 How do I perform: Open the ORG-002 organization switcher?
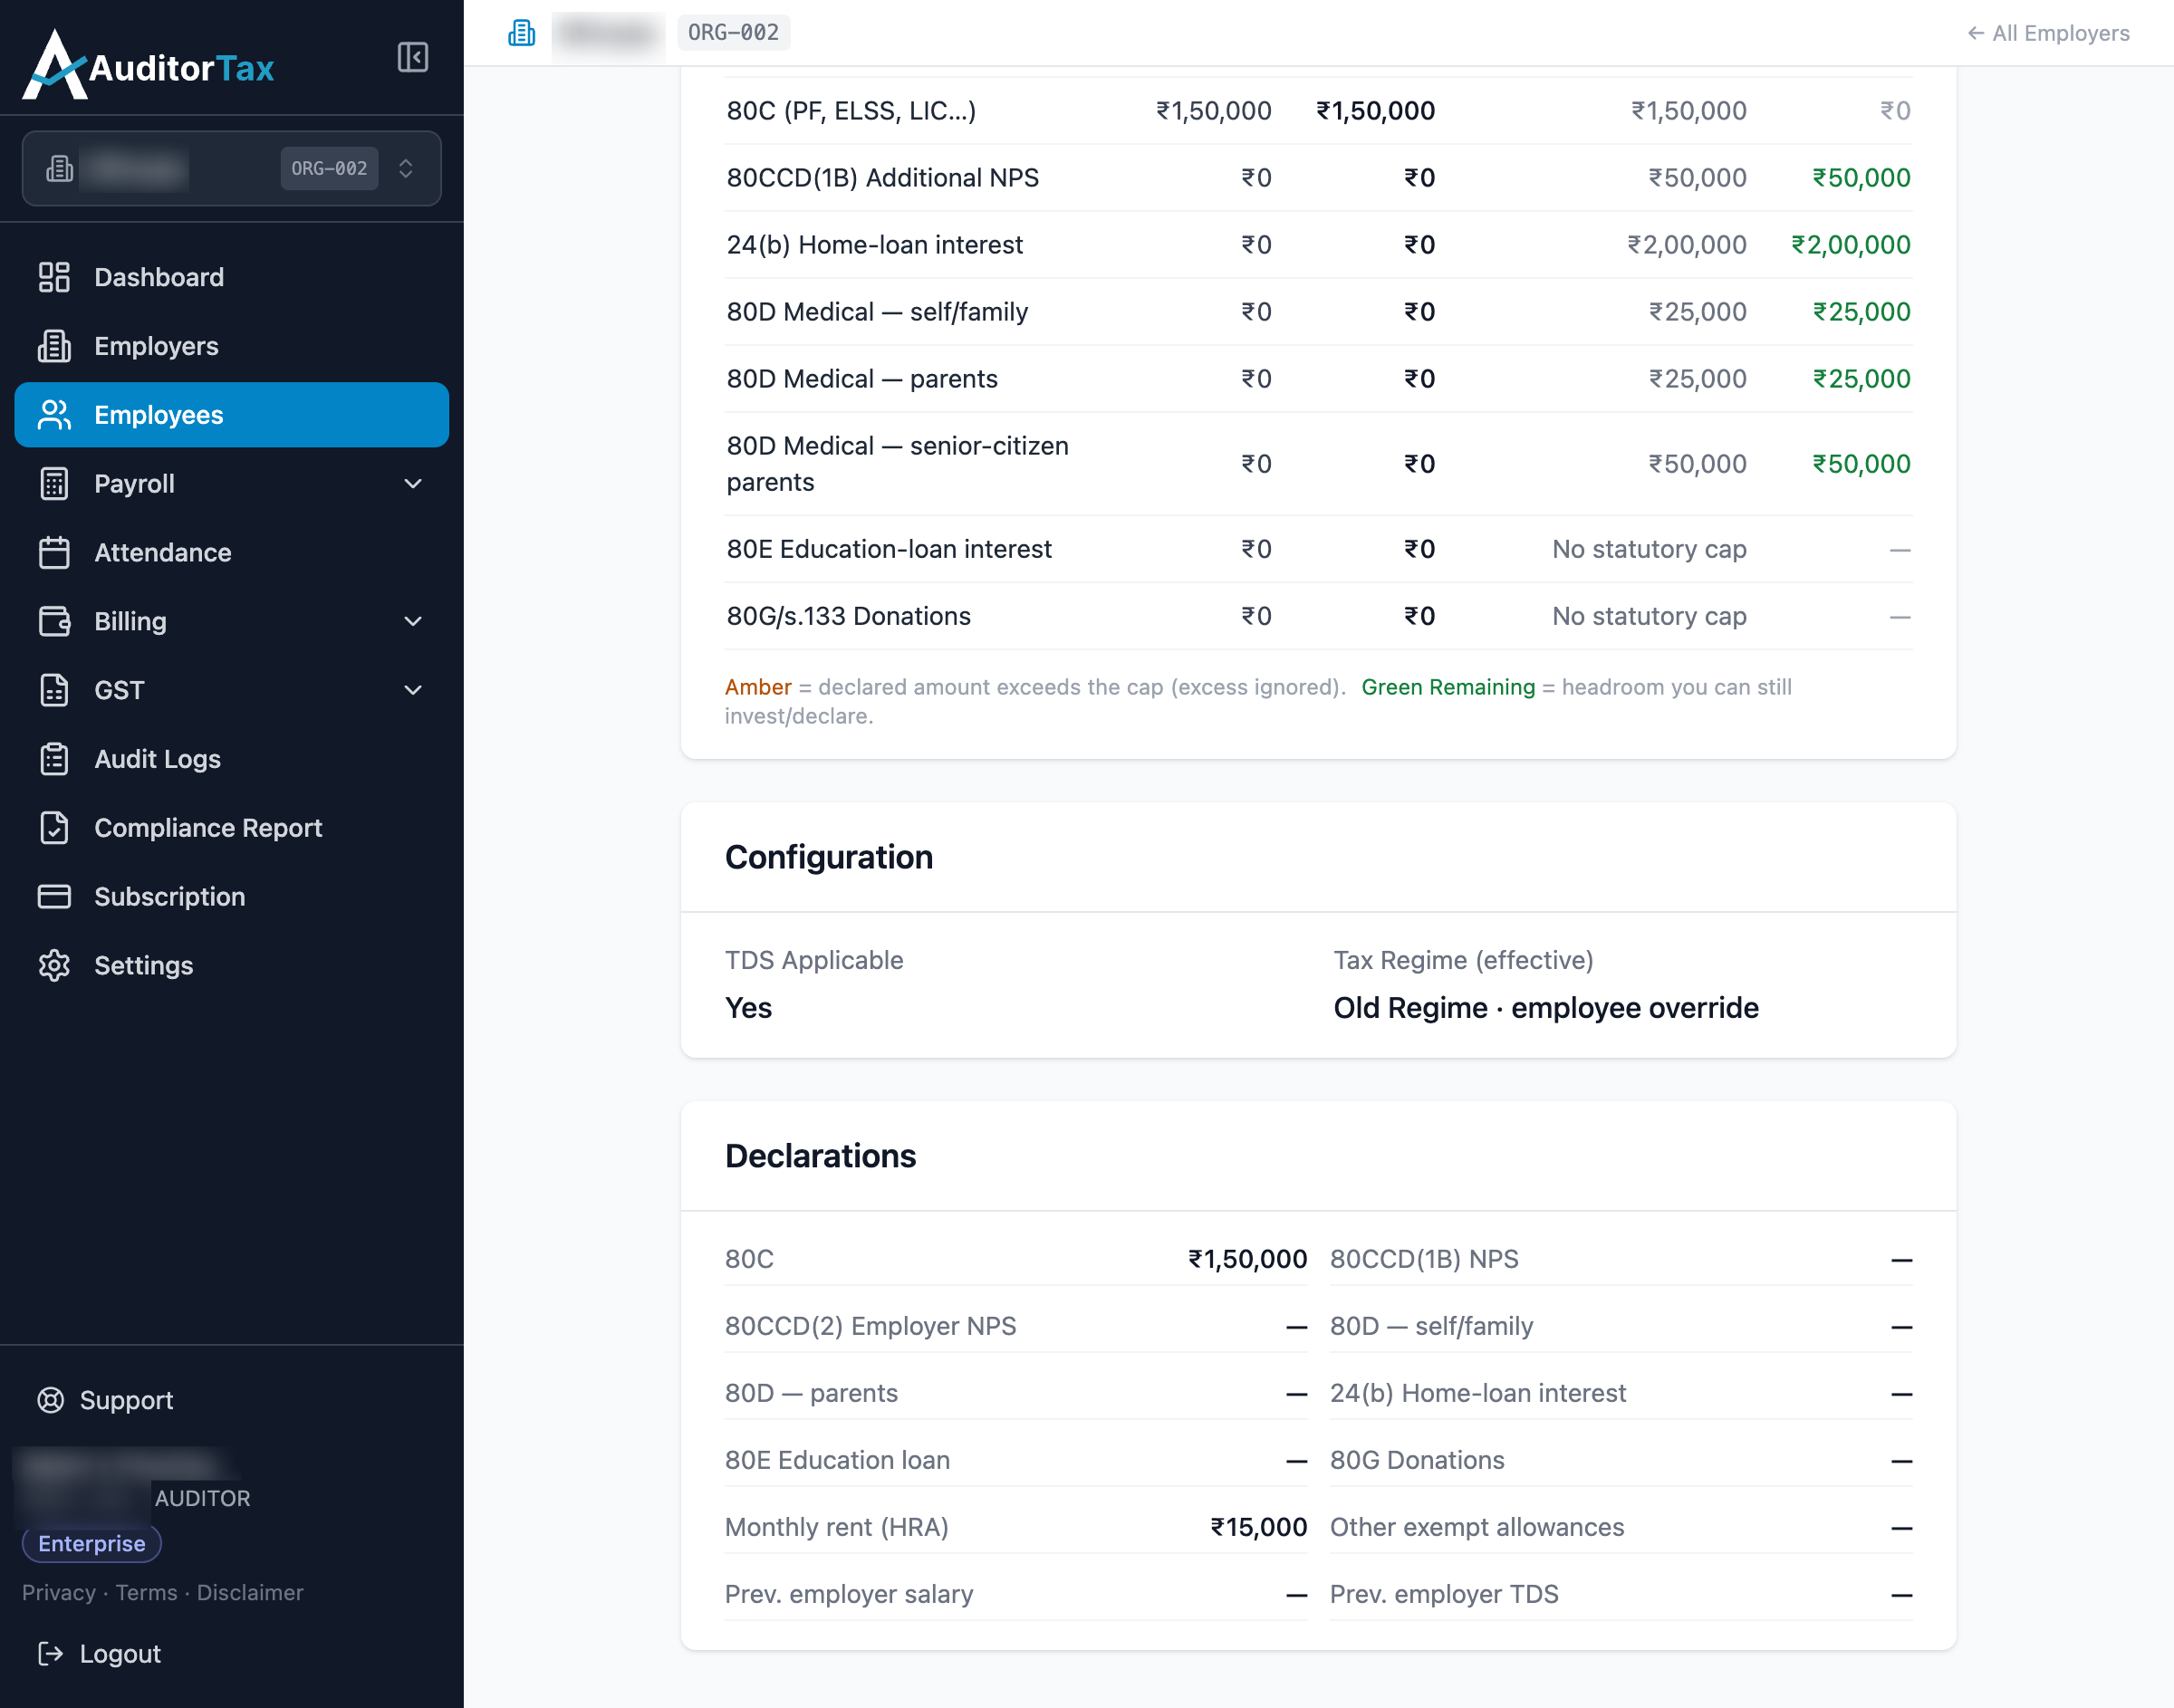pos(231,168)
